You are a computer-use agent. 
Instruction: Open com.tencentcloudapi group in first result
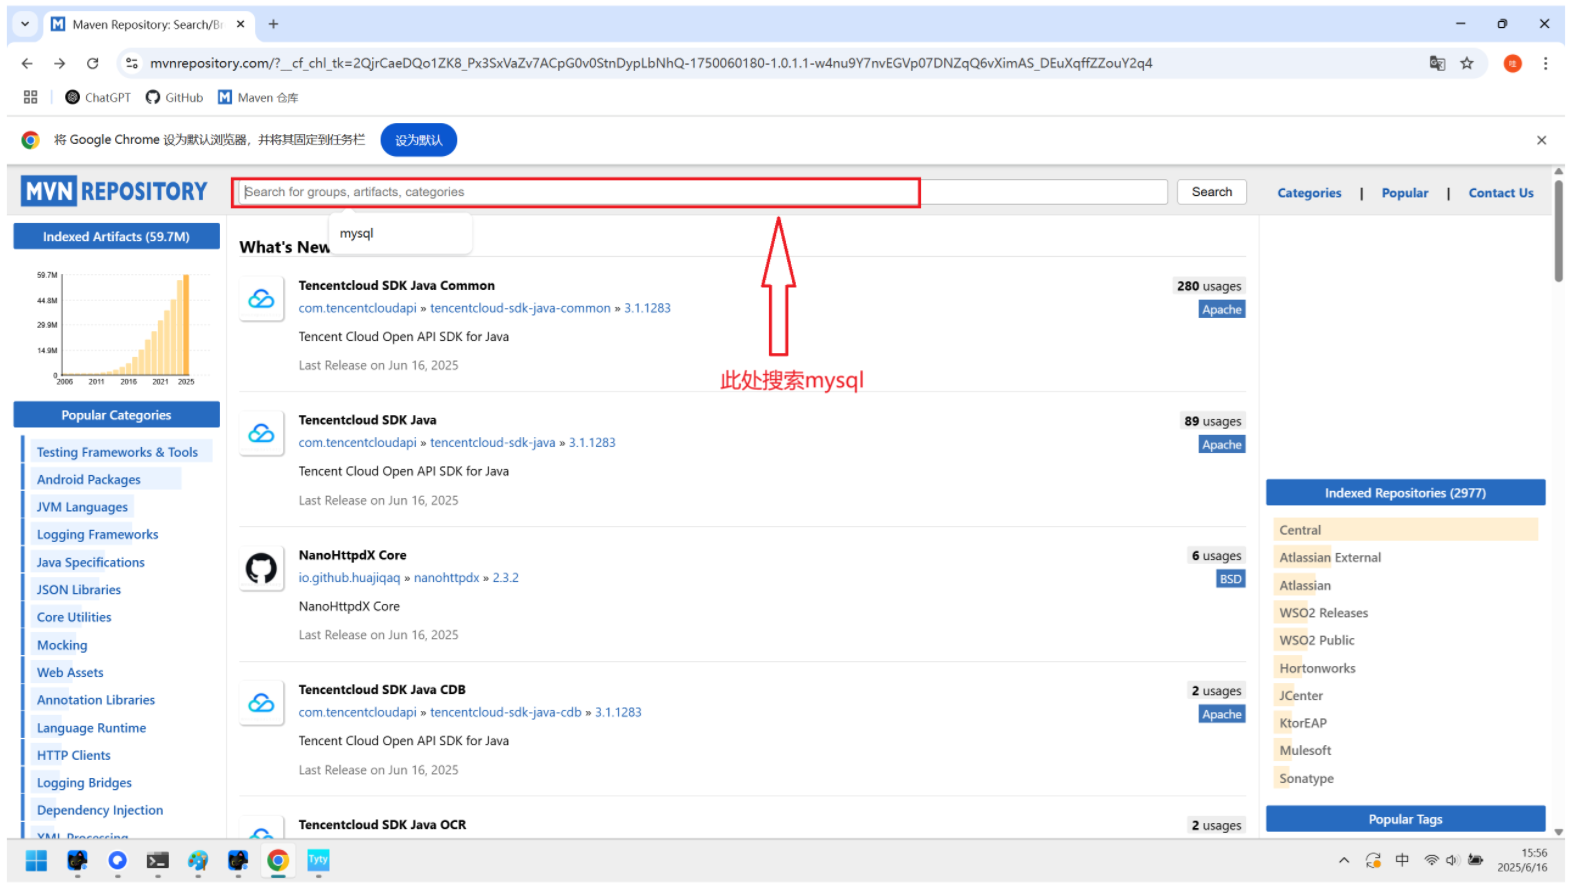click(x=357, y=308)
